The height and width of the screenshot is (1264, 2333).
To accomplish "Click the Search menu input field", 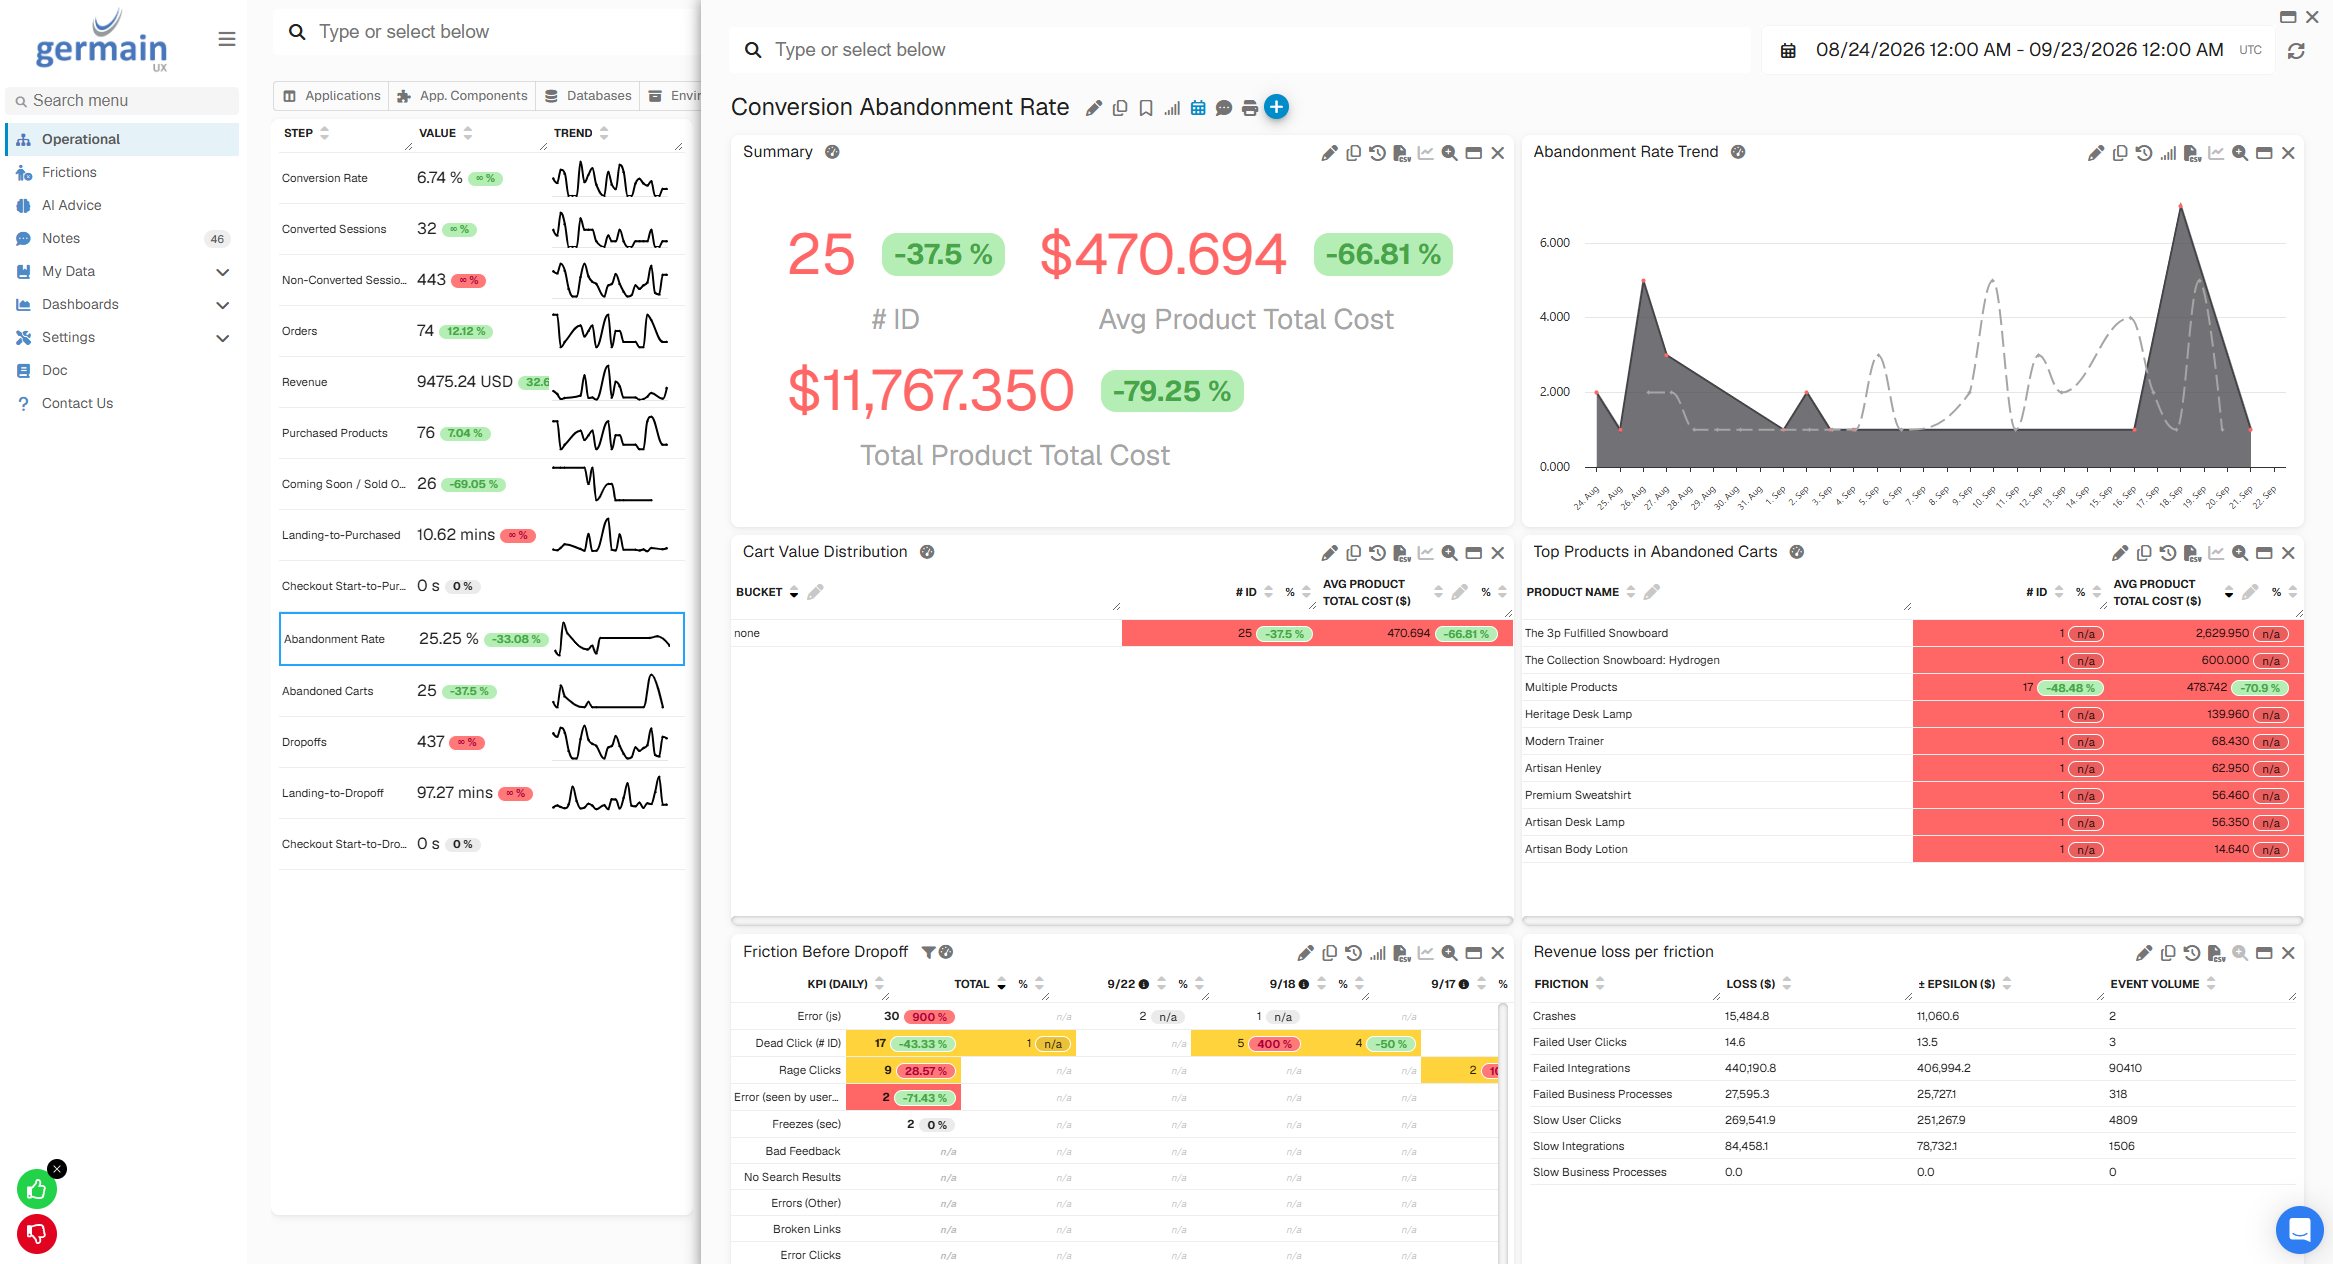I will click(x=123, y=100).
